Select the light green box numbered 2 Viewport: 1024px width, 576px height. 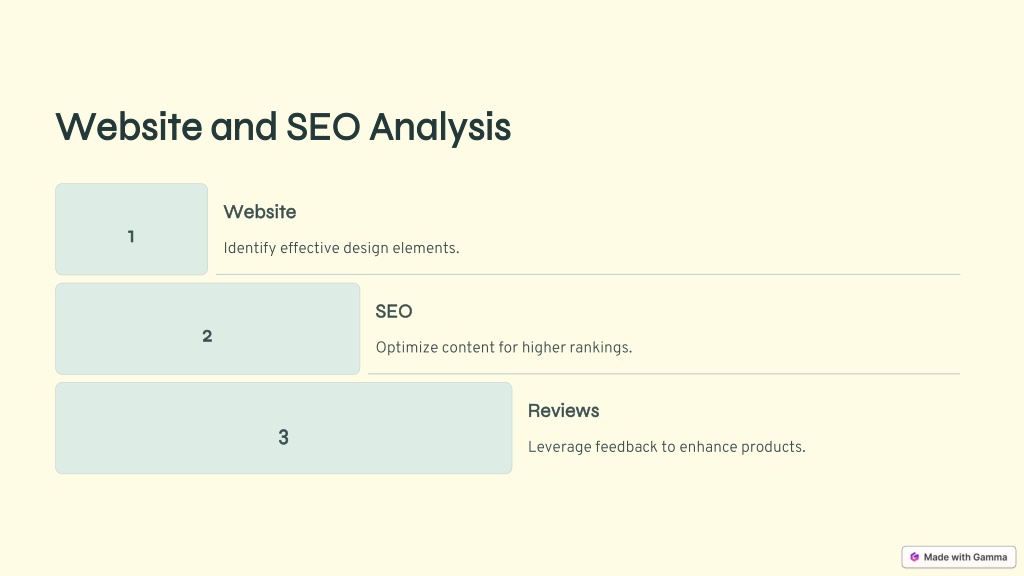click(208, 328)
